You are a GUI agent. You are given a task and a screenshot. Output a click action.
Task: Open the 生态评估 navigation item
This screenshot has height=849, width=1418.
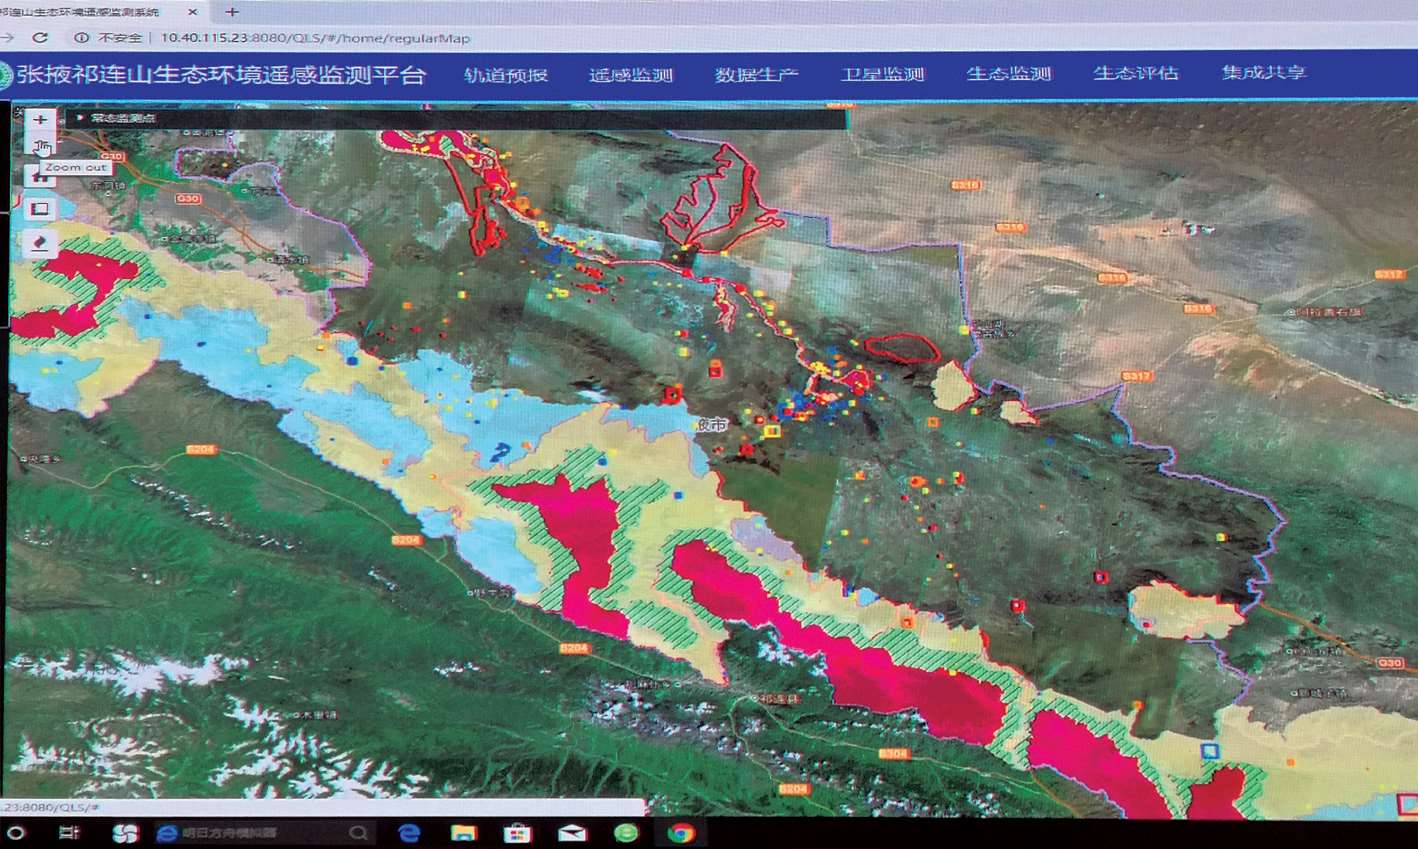click(1135, 73)
